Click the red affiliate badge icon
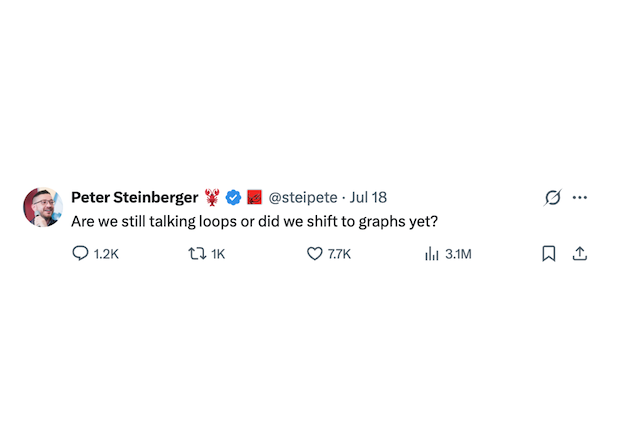Screen dimensions: 620x447 [x=254, y=197]
